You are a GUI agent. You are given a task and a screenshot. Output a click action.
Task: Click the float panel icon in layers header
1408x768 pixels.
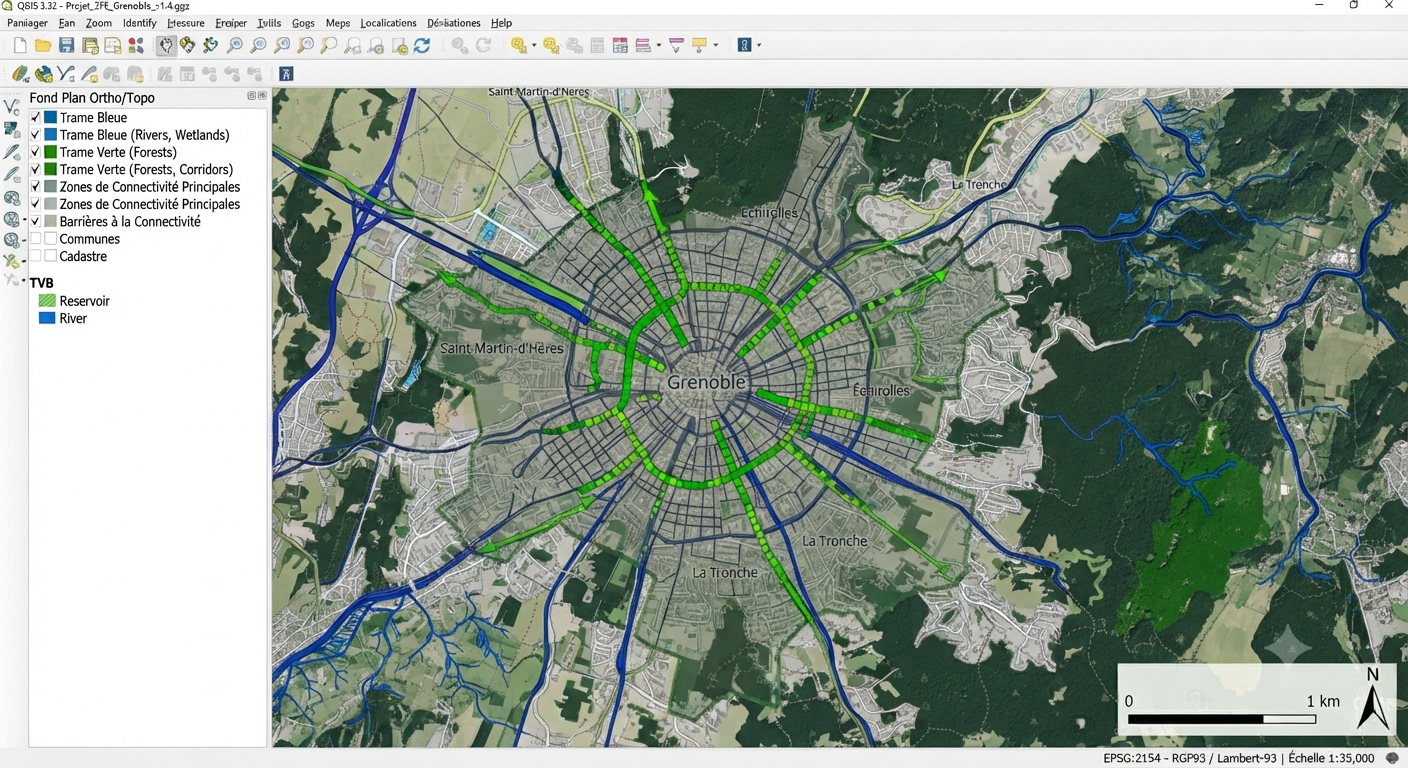[x=252, y=96]
